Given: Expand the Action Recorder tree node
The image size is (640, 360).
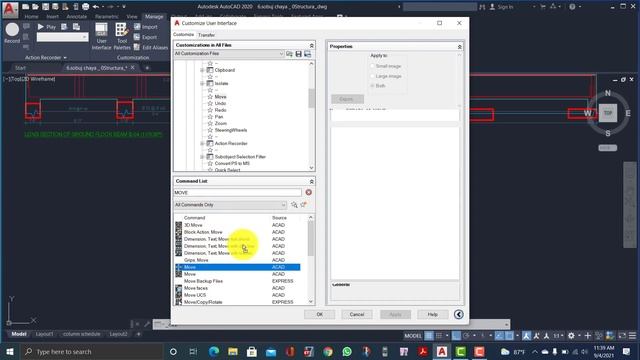Looking at the screenshot, I should coord(202,143).
